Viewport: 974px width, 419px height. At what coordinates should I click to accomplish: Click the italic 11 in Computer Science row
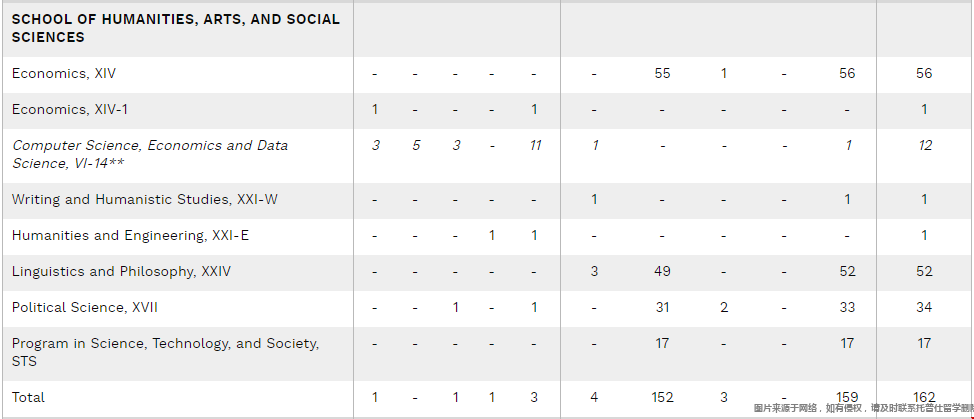coord(535,145)
